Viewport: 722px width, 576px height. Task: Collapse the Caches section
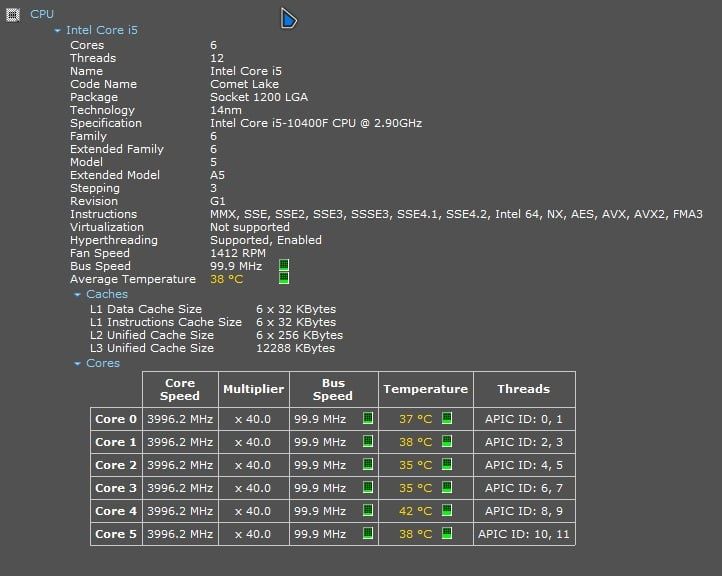point(77,295)
